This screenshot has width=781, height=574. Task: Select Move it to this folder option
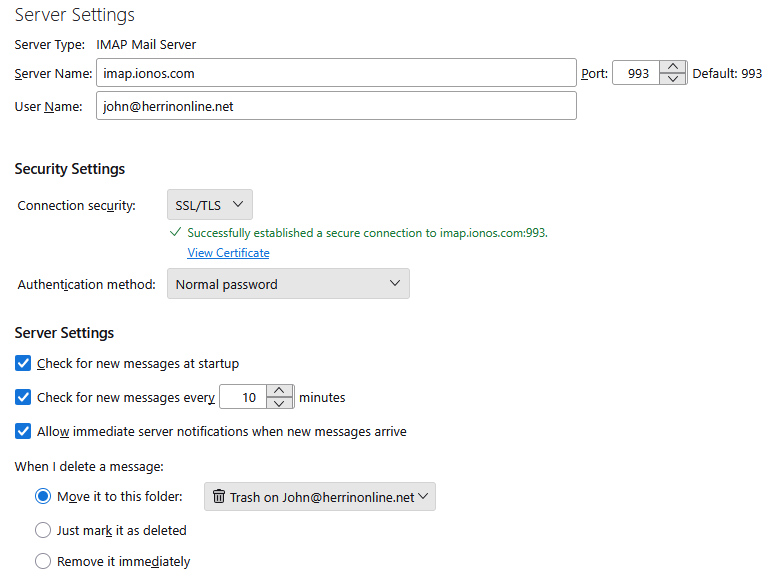[43, 497]
